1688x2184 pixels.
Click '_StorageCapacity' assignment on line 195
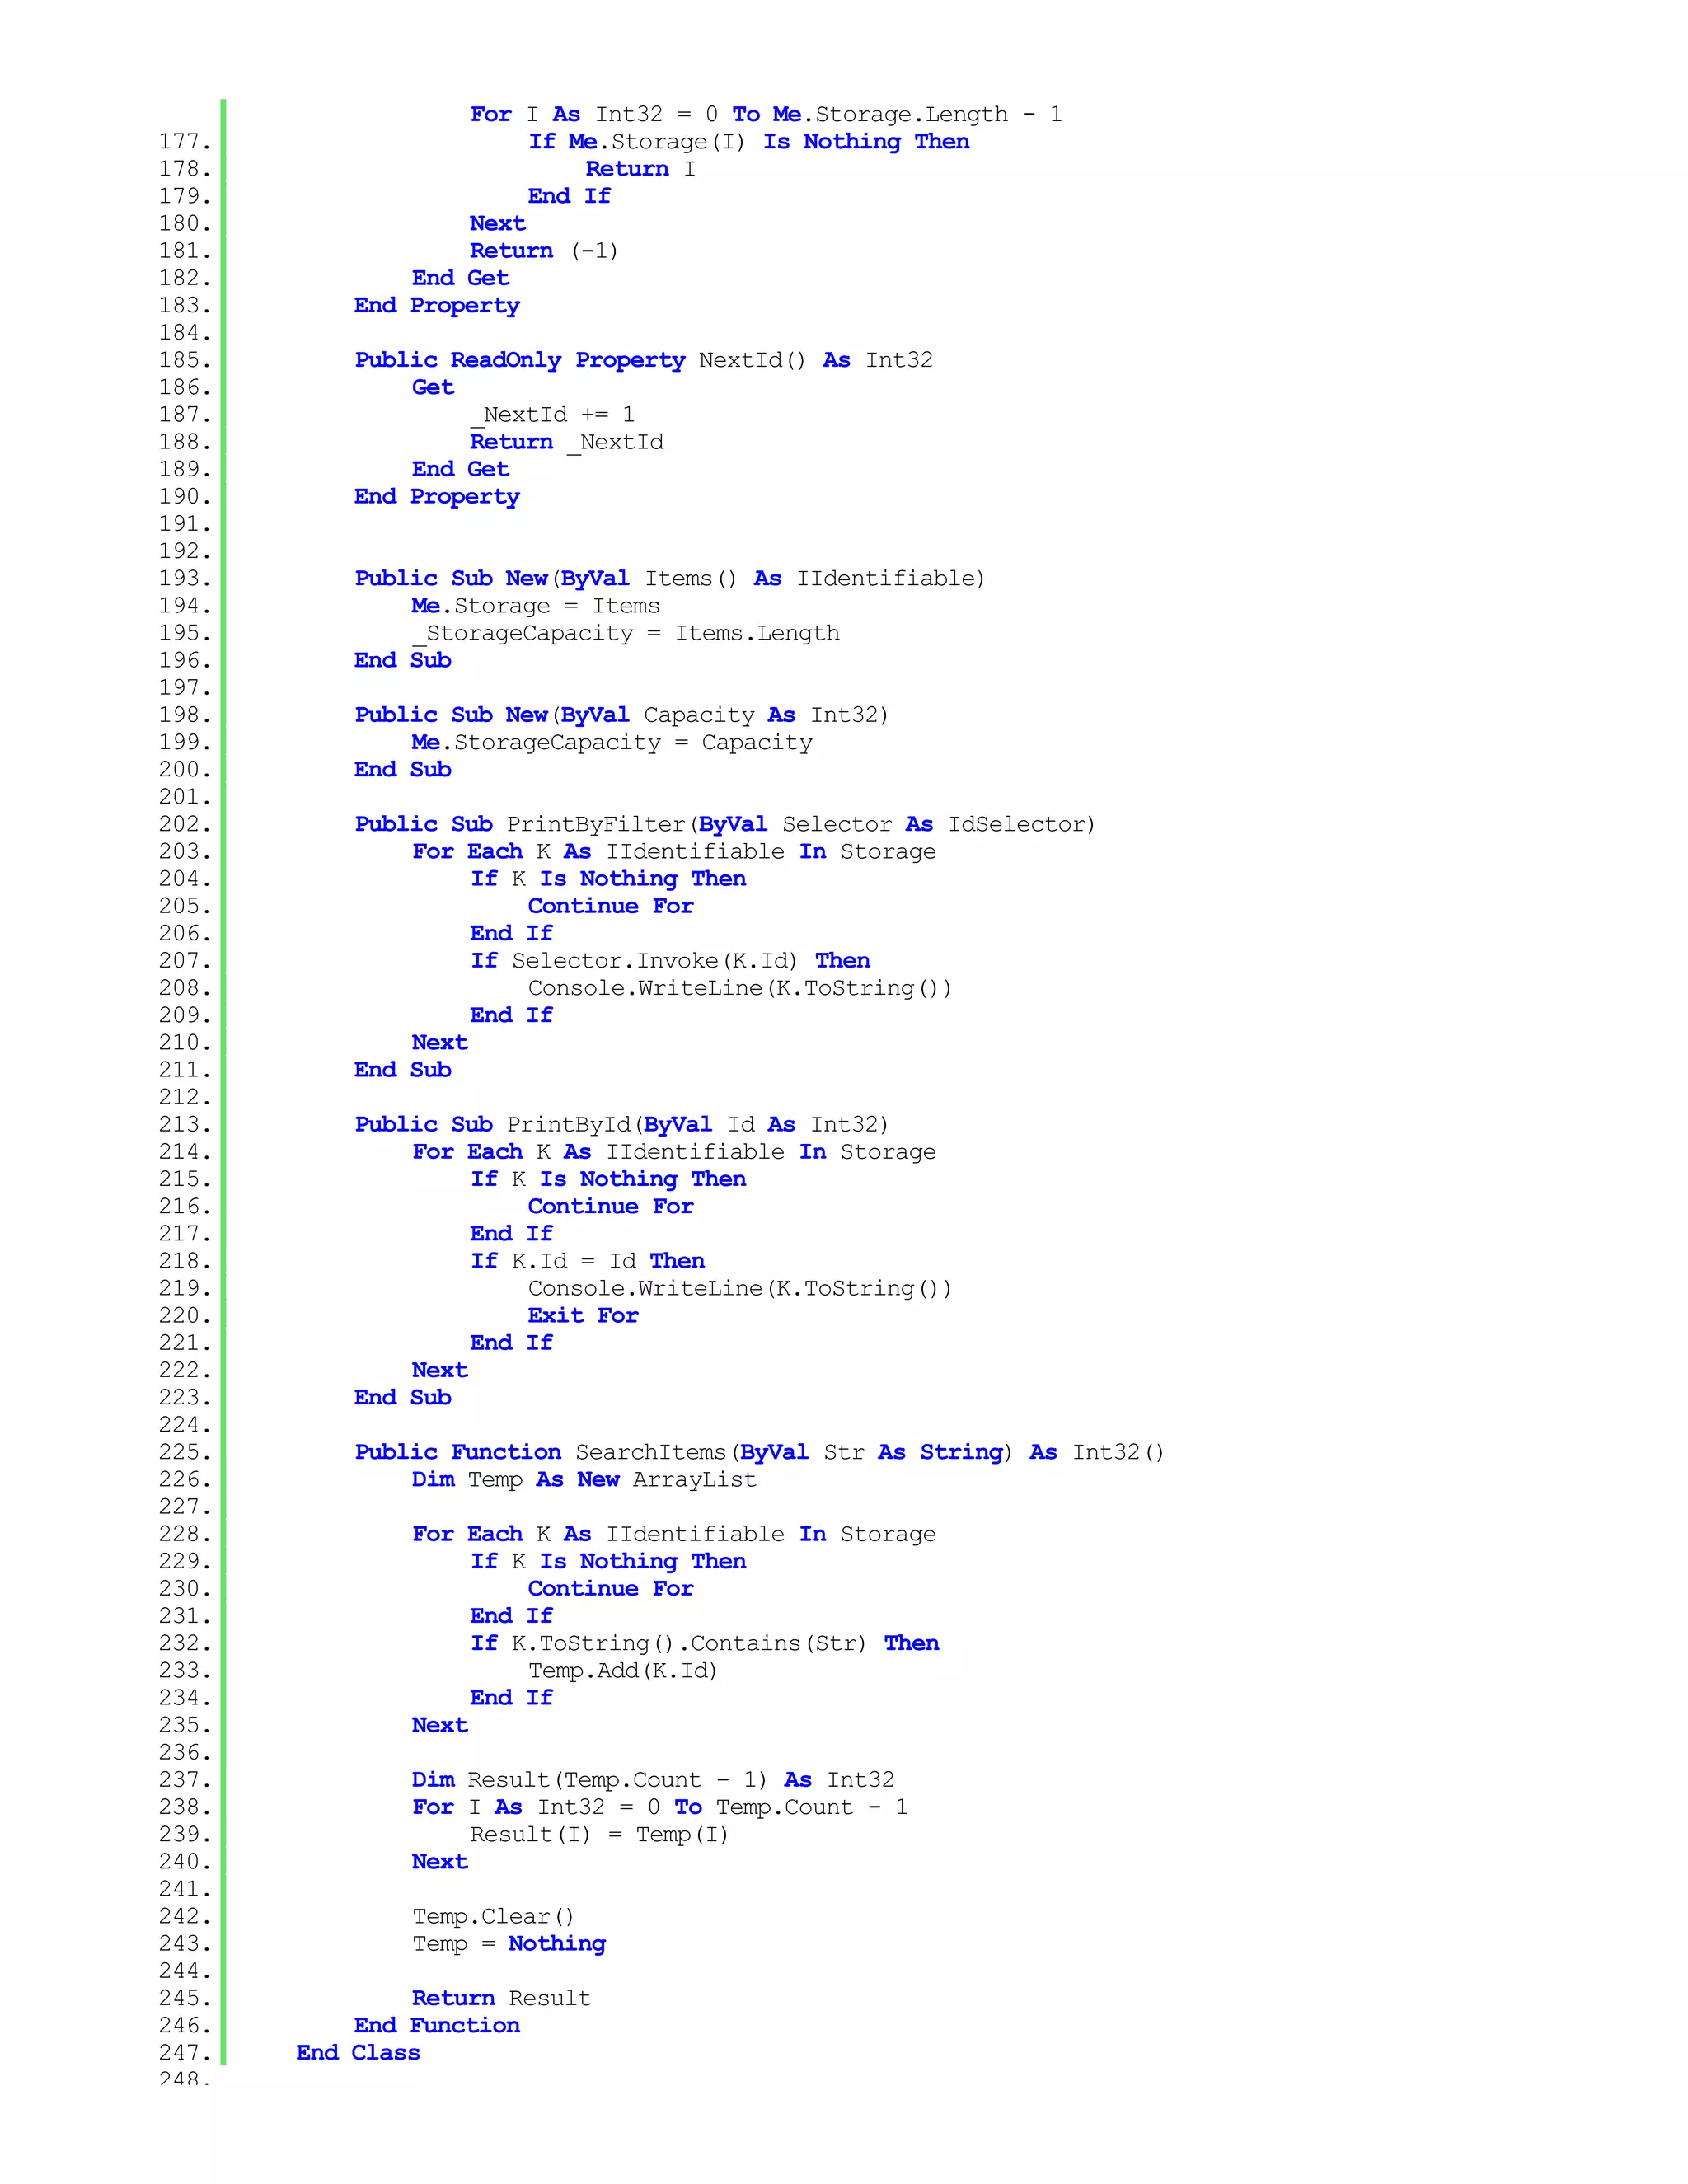pyautogui.click(x=523, y=634)
